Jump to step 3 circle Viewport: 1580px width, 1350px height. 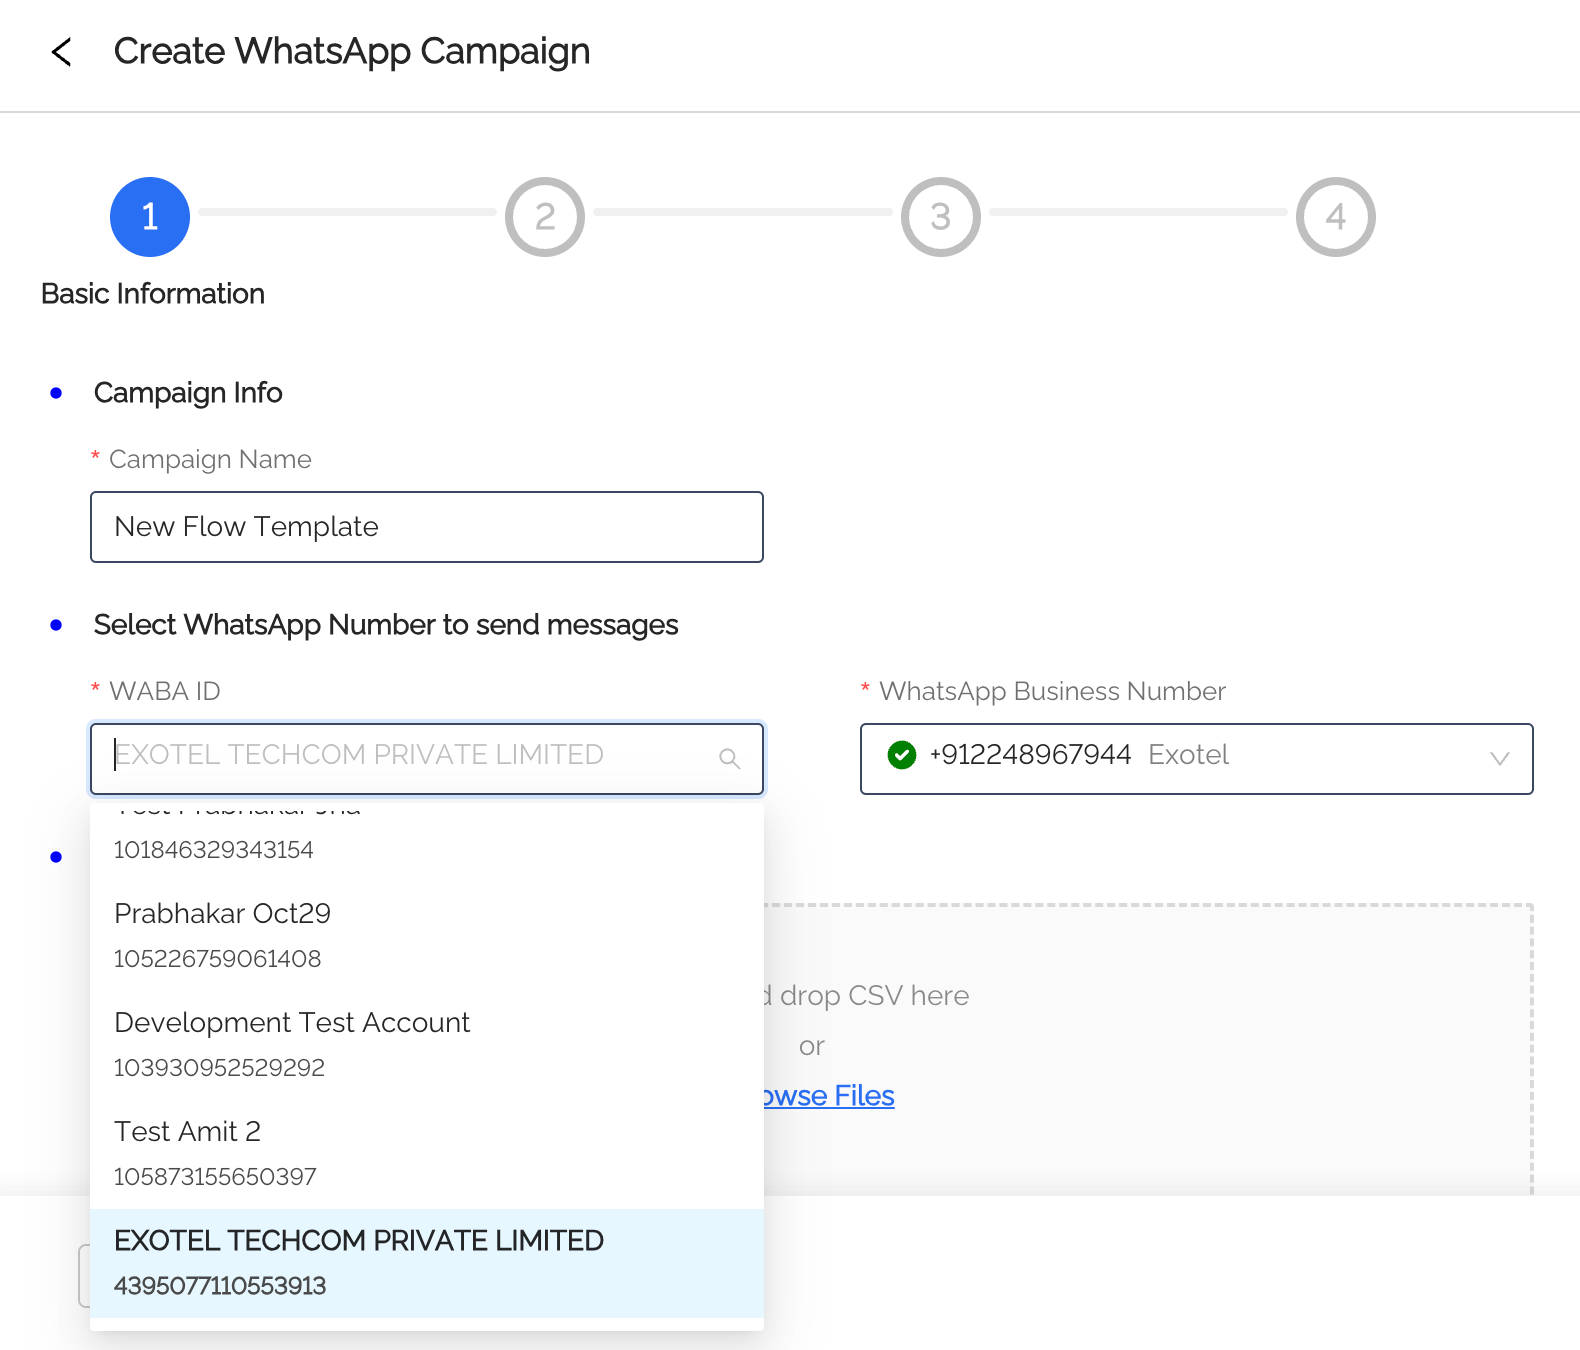pyautogui.click(x=941, y=217)
